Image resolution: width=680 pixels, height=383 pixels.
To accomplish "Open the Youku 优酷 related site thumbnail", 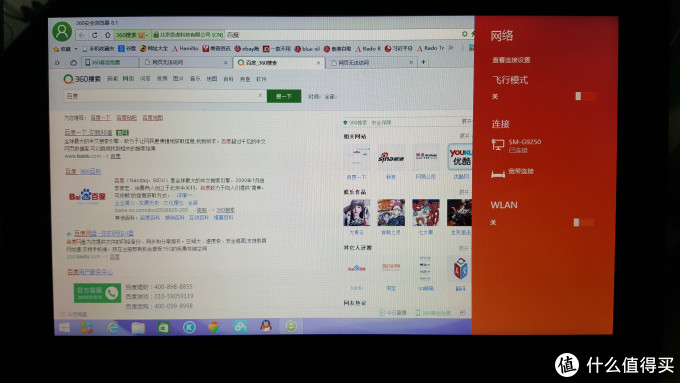I will [x=460, y=157].
